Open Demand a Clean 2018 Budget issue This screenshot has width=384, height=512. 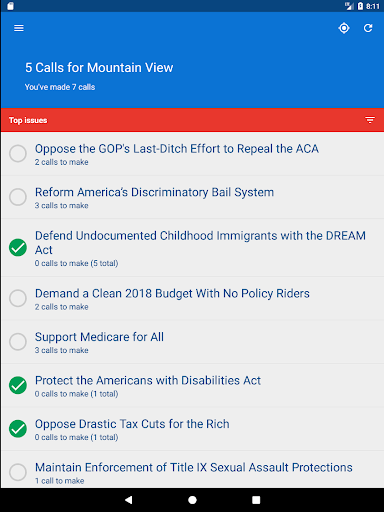192,299
